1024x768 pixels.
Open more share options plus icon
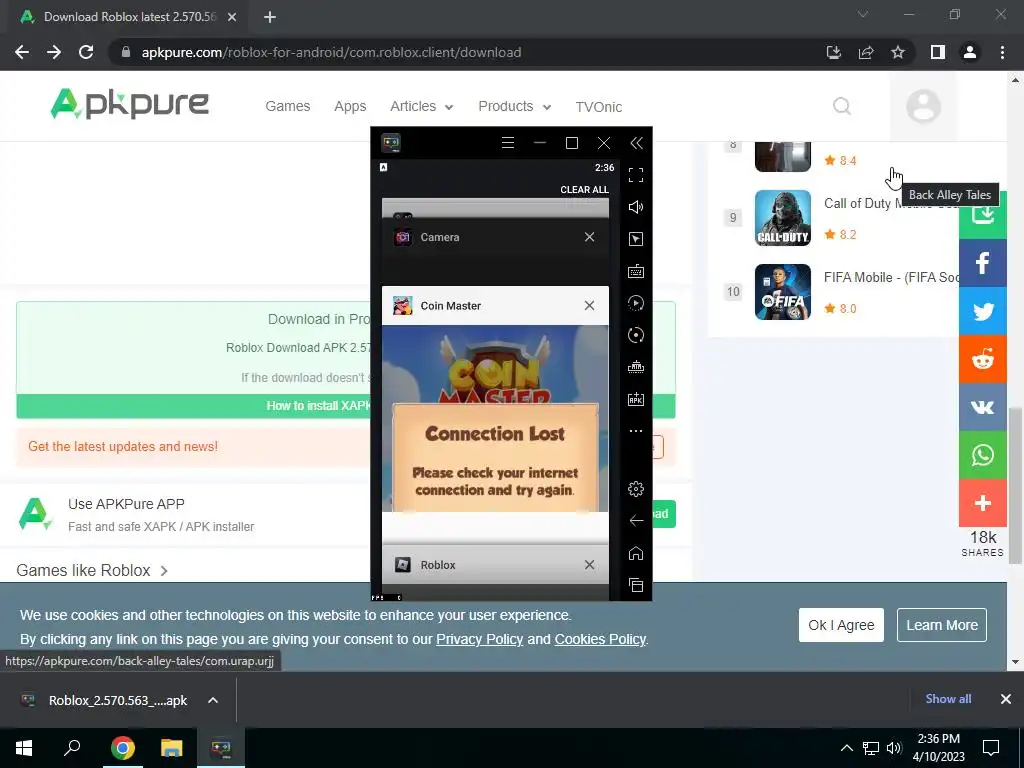[x=982, y=503]
